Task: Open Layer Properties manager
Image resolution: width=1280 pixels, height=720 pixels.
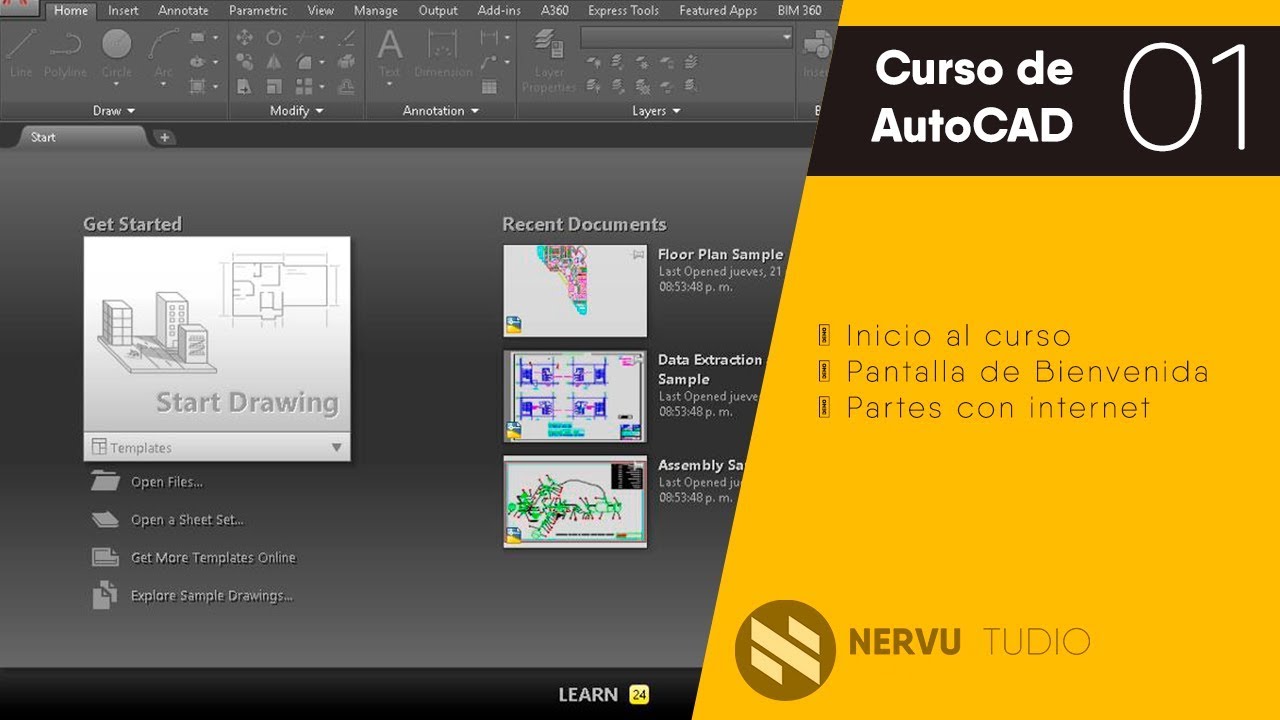Action: [x=548, y=60]
